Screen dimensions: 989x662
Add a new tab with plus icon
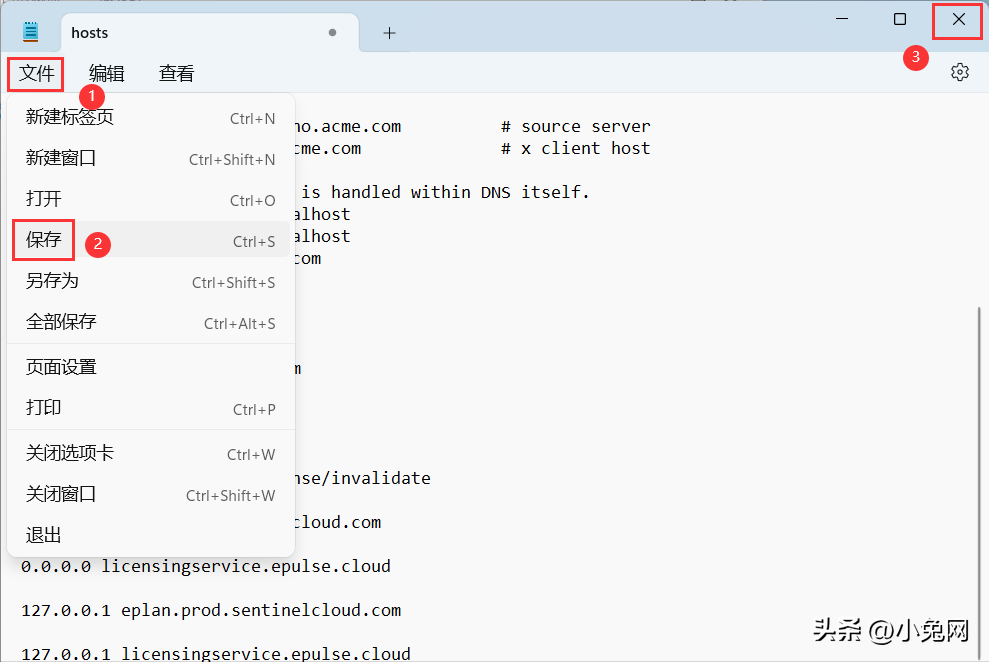389,33
